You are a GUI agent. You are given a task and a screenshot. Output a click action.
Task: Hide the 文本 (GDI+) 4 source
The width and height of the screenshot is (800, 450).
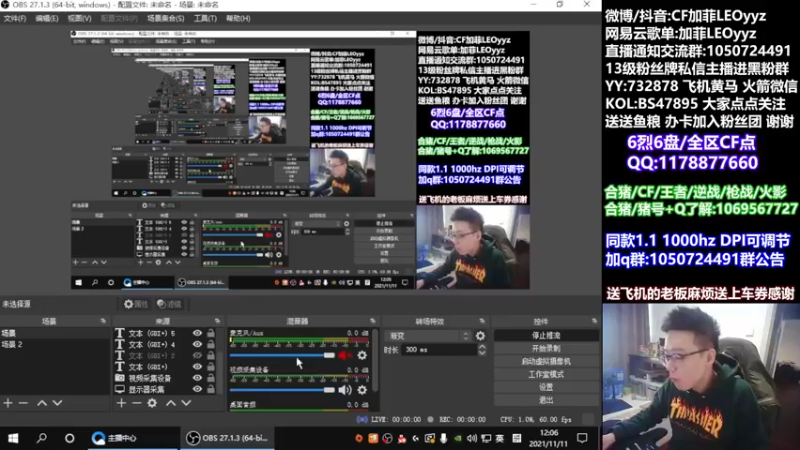tap(197, 344)
